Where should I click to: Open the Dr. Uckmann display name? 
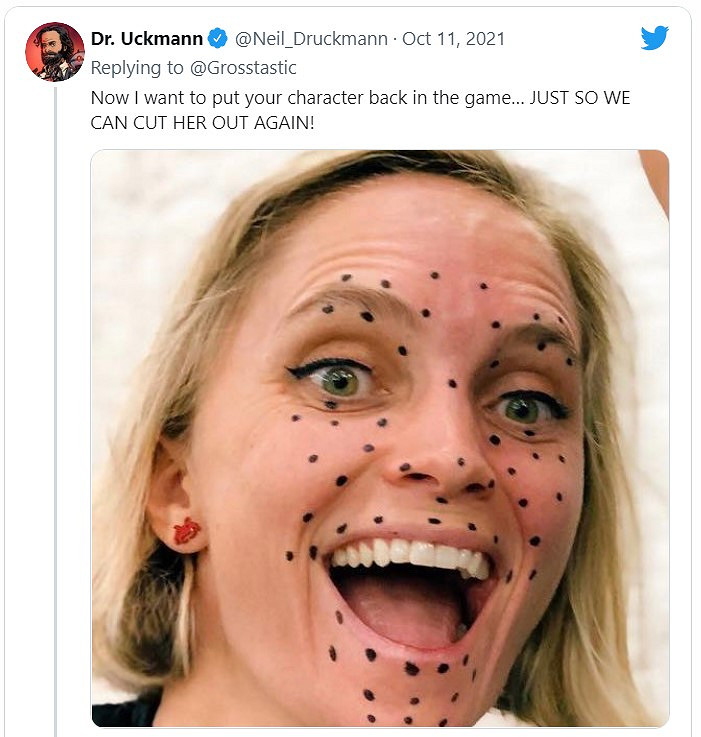pos(147,39)
